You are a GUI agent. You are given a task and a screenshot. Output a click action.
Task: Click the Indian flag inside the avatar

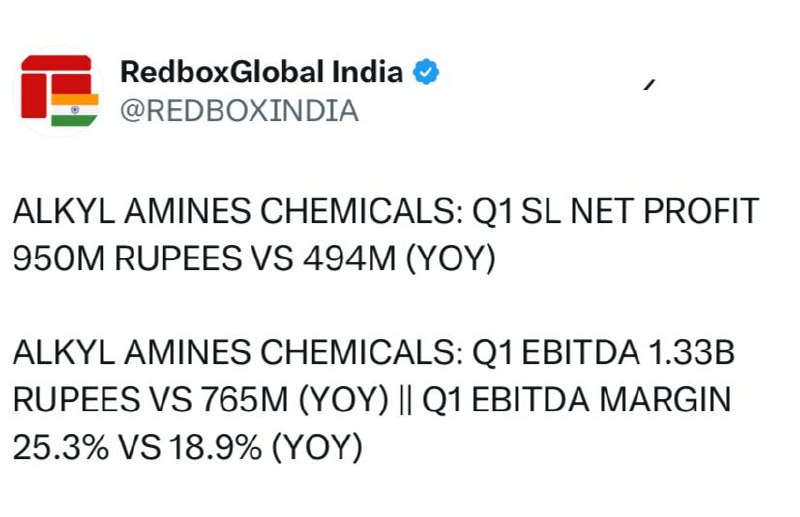coord(74,110)
